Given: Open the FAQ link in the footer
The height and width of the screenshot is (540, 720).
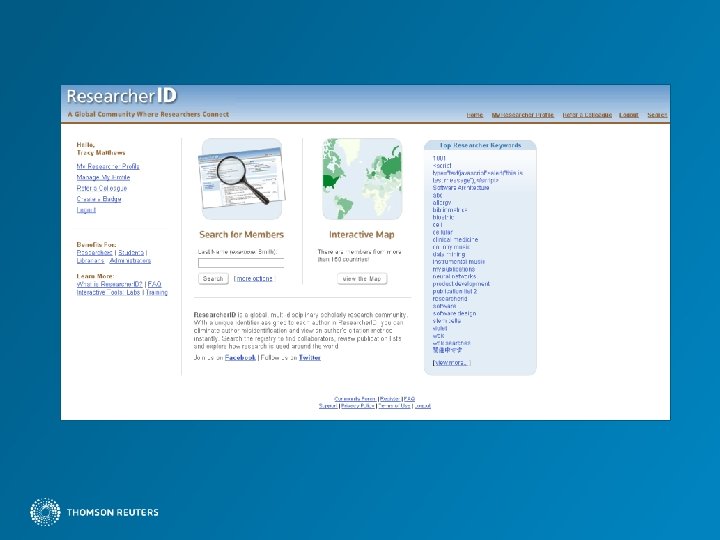Looking at the screenshot, I should click(409, 399).
